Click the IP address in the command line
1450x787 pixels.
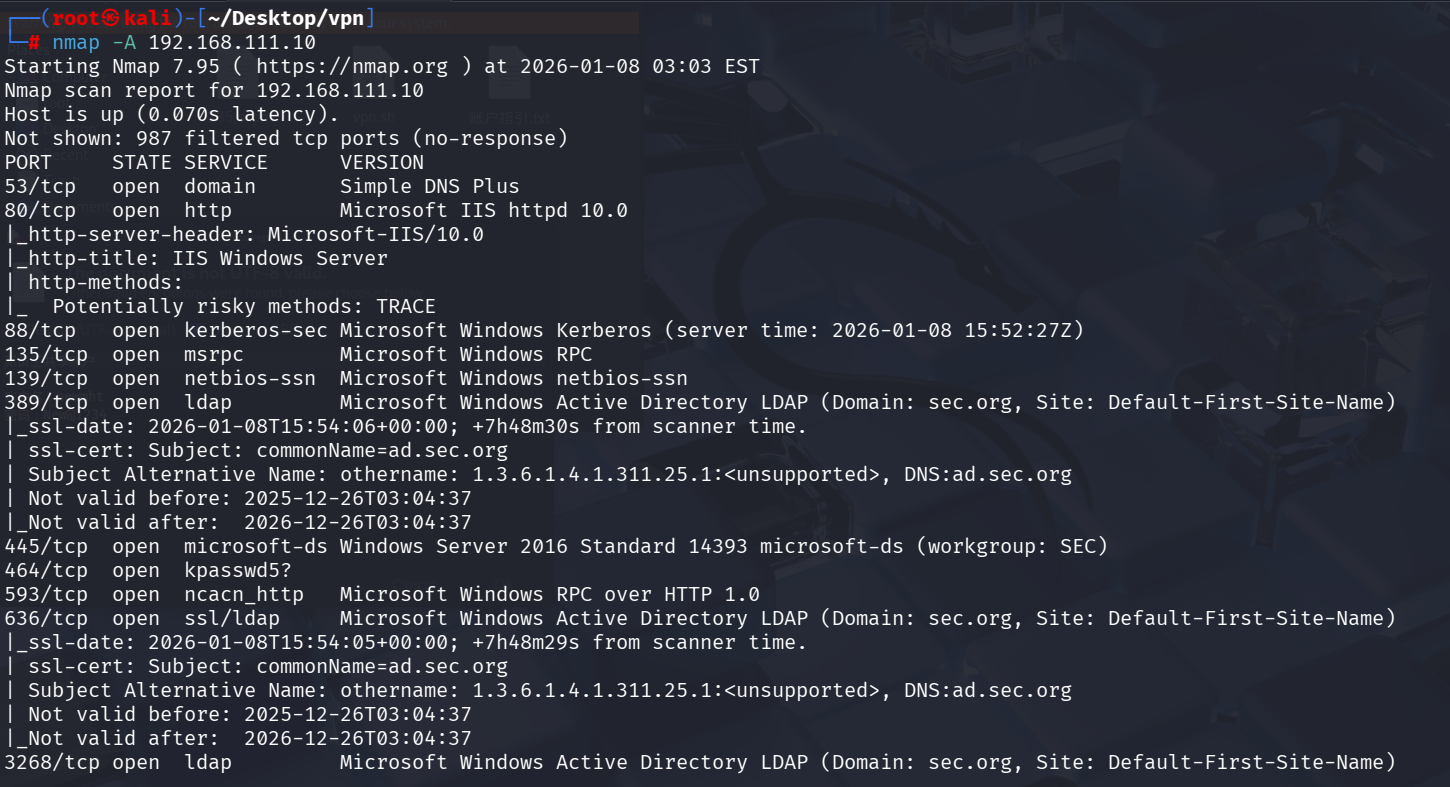coord(232,42)
